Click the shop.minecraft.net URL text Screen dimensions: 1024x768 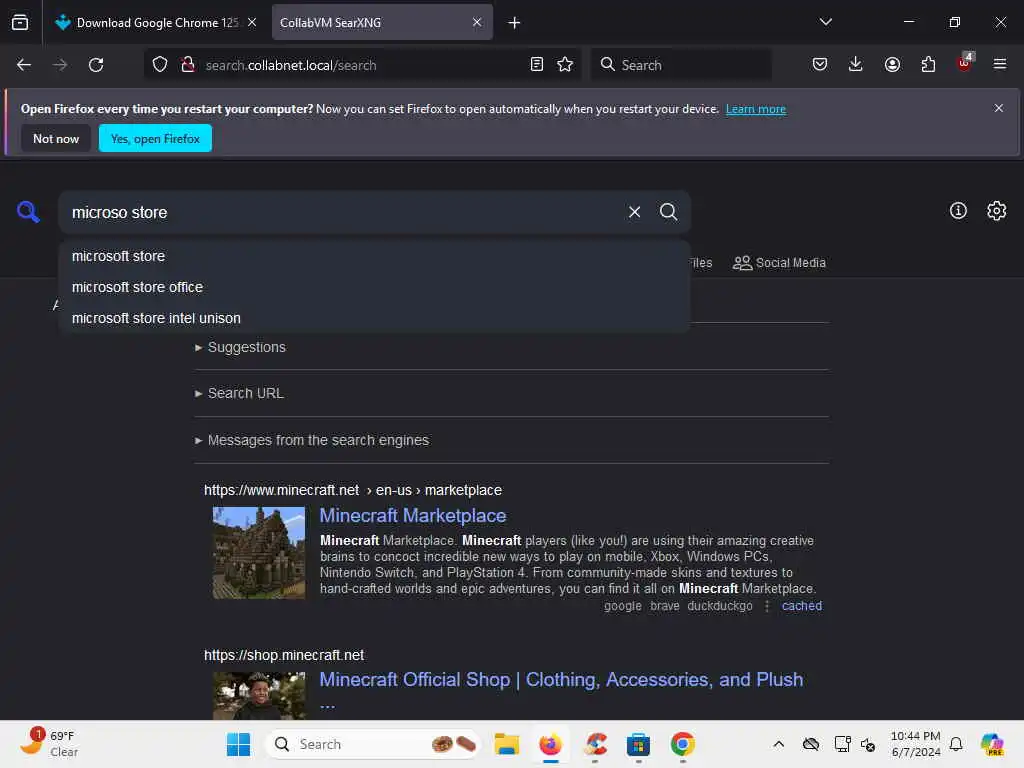283,655
